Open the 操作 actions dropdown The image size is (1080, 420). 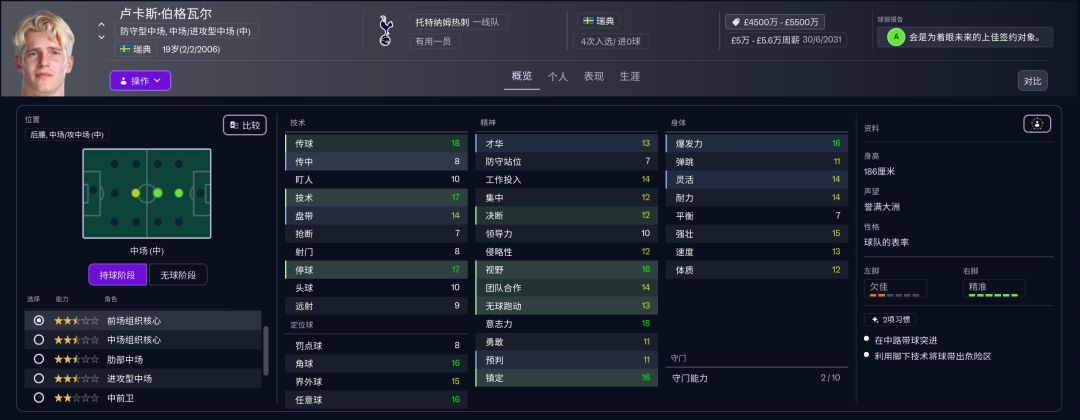140,81
